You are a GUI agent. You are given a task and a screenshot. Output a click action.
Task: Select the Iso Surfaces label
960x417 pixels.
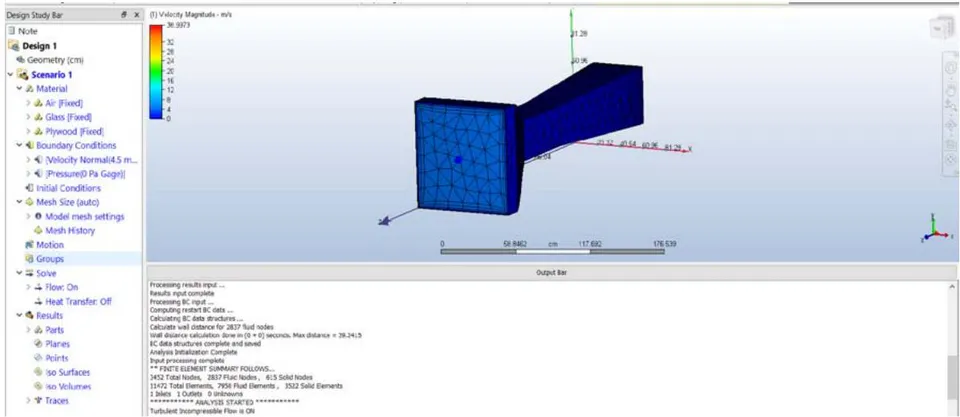pos(67,372)
